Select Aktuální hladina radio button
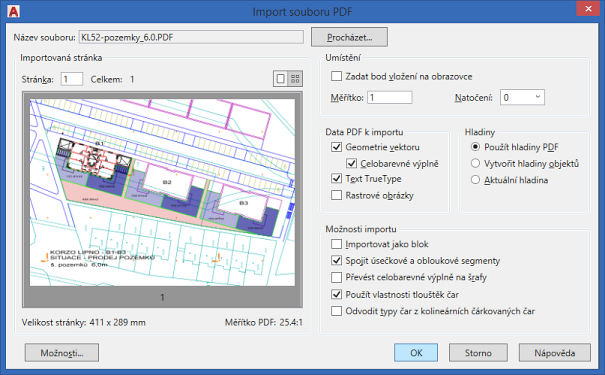Viewport: 605px width, 375px height. (475, 180)
